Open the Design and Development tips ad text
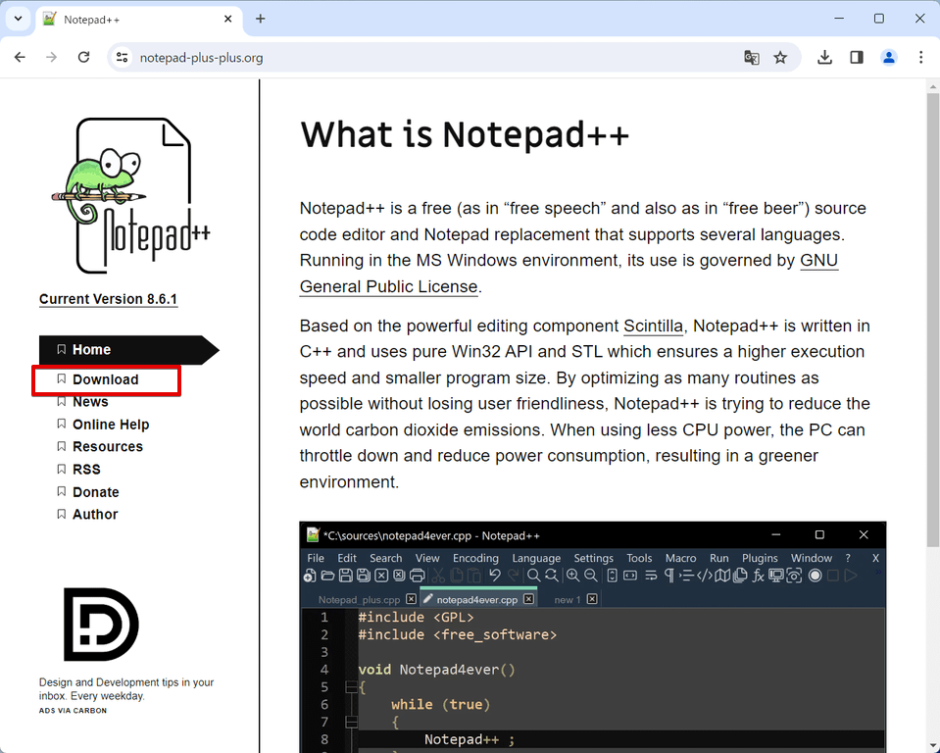The height and width of the screenshot is (753, 940). point(126,689)
